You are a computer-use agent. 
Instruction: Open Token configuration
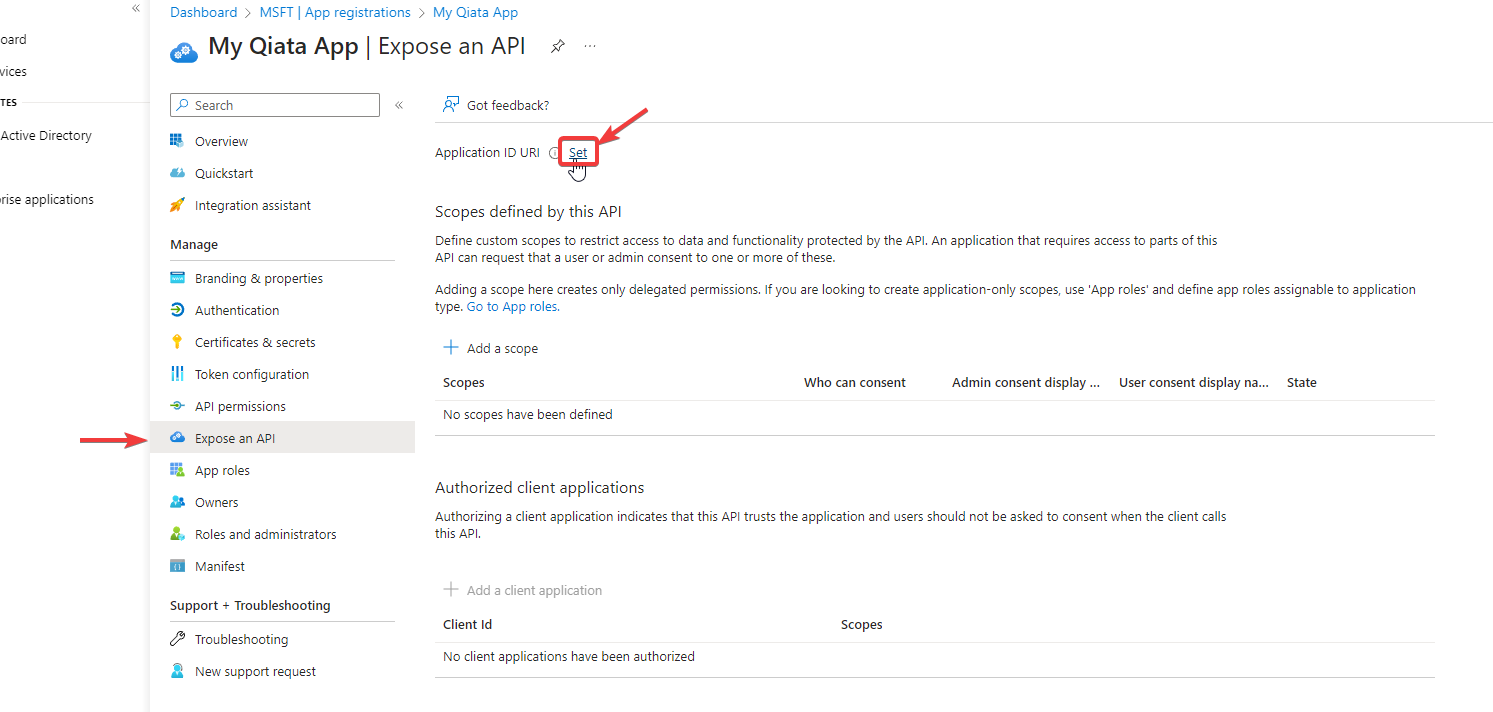(x=251, y=373)
